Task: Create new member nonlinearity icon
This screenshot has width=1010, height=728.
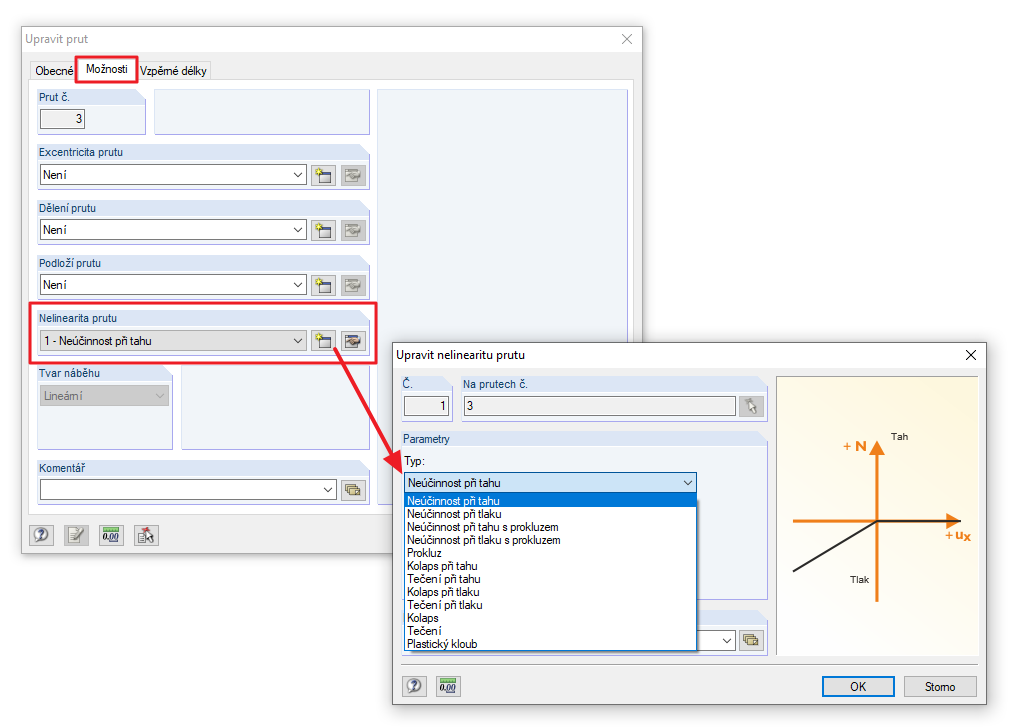Action: click(x=323, y=341)
